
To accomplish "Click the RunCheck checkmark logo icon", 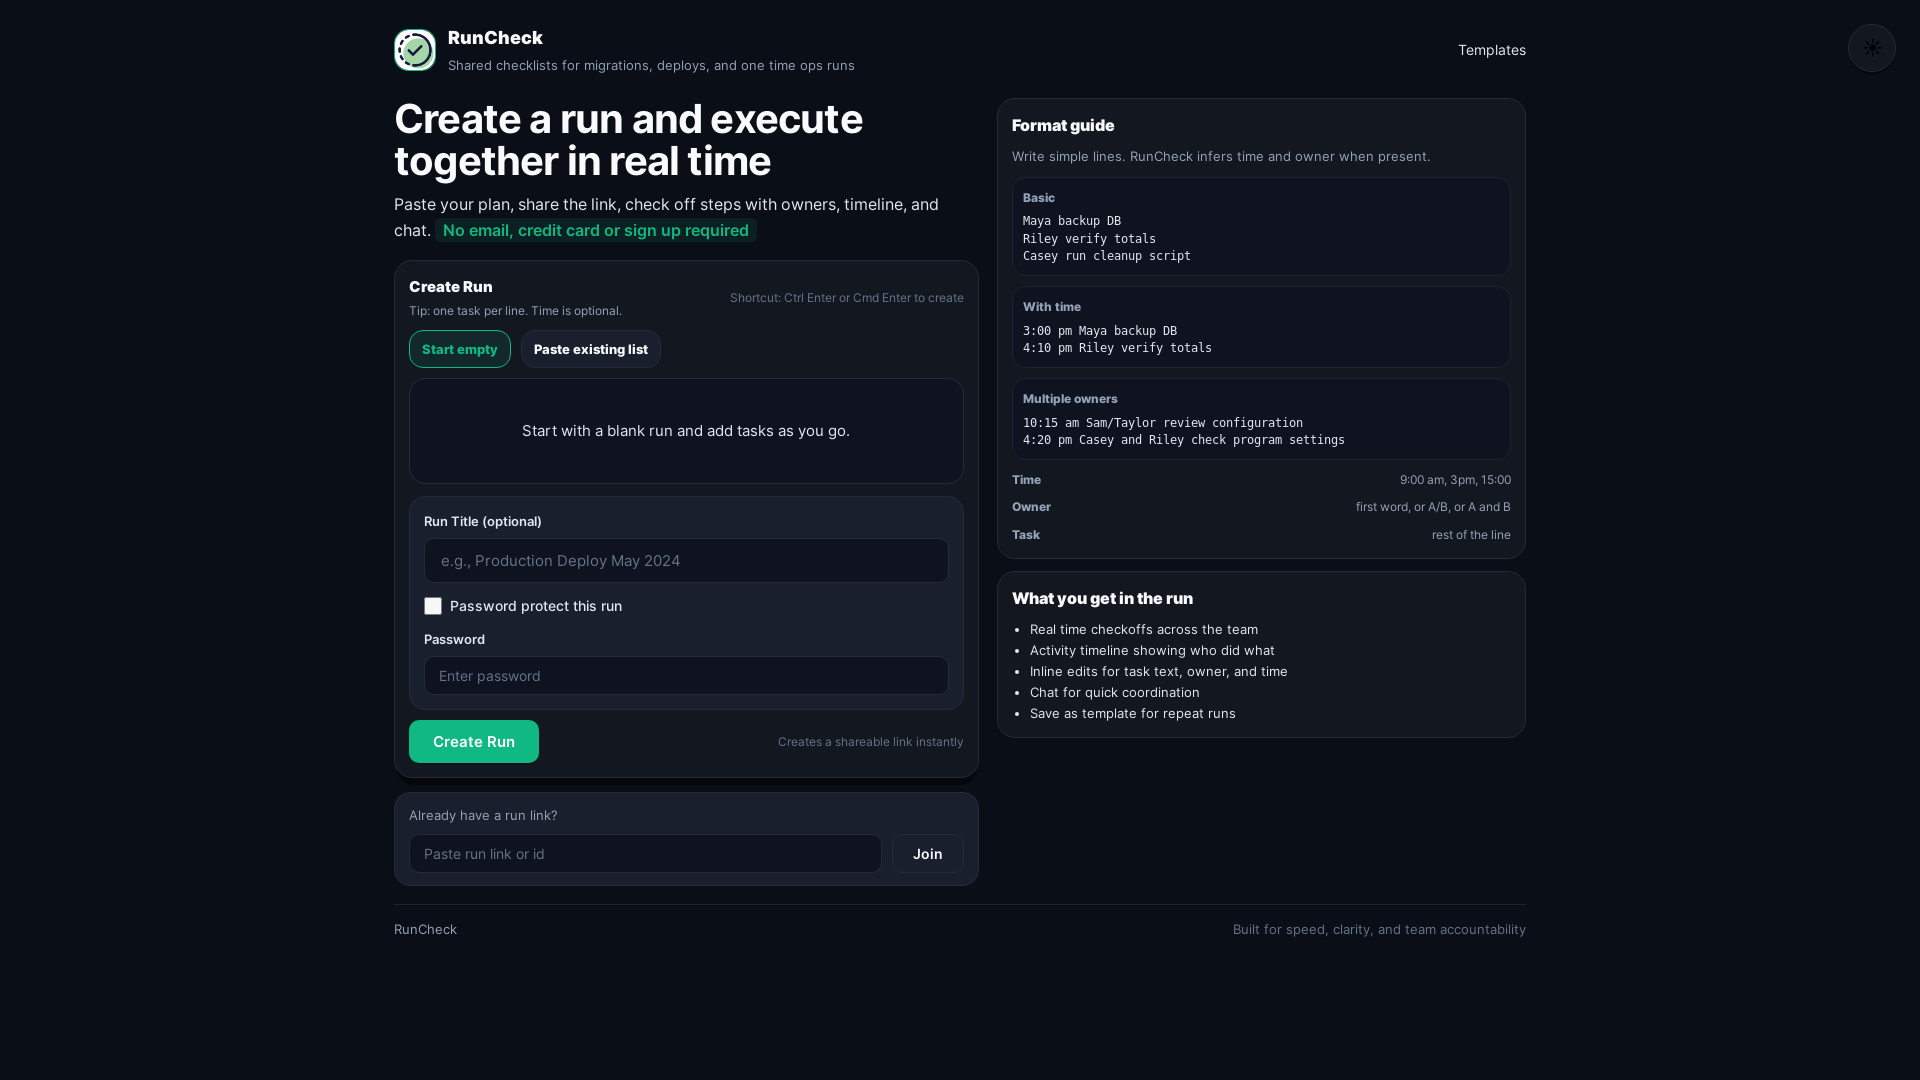I will coord(415,50).
